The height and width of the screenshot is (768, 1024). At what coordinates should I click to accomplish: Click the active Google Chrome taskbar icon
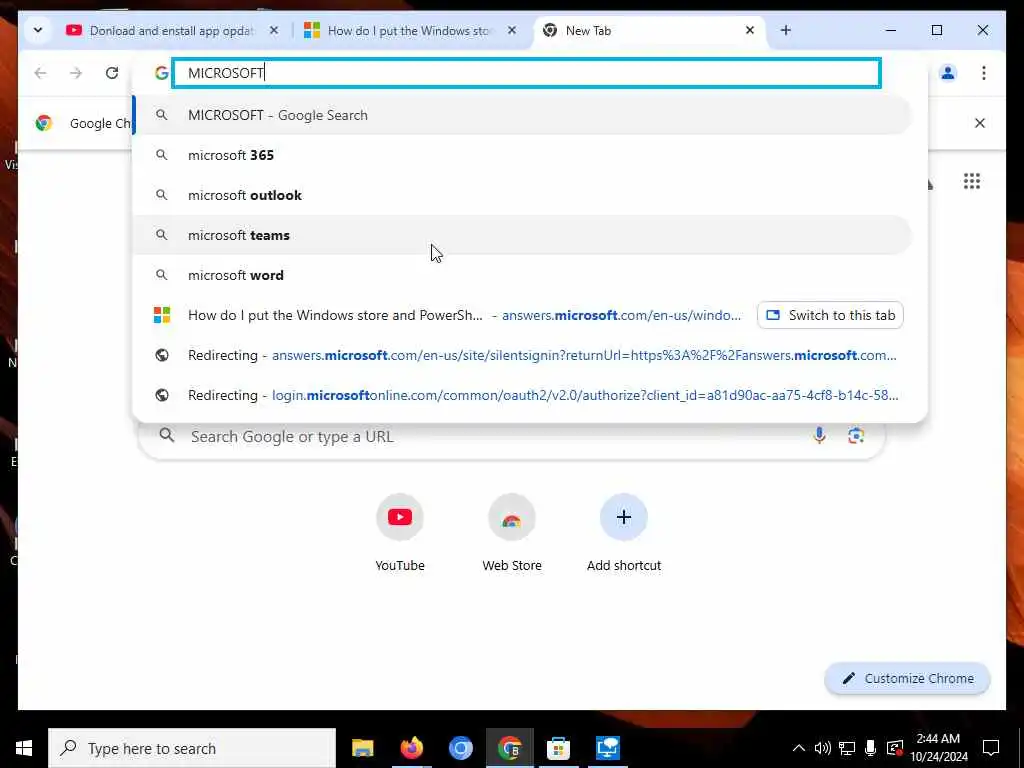[x=509, y=748]
